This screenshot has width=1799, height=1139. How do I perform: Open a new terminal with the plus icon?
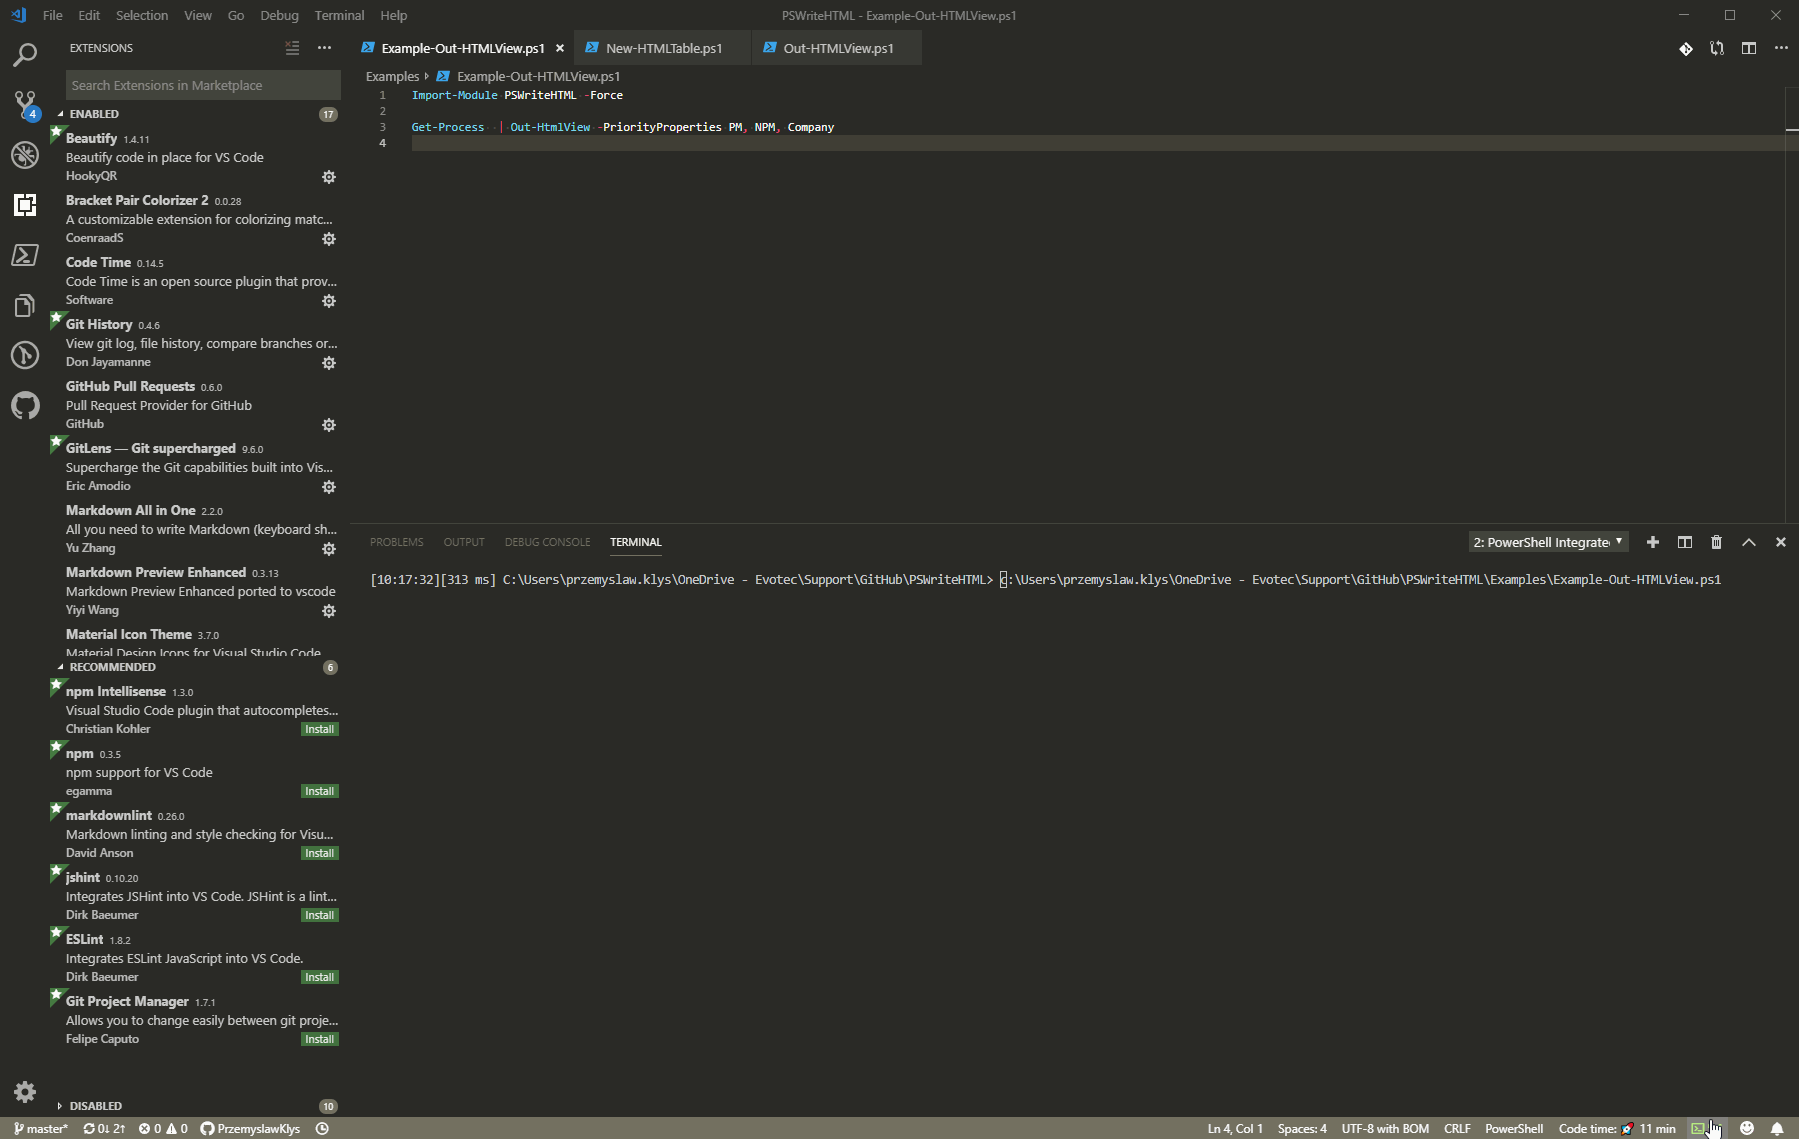coord(1653,542)
